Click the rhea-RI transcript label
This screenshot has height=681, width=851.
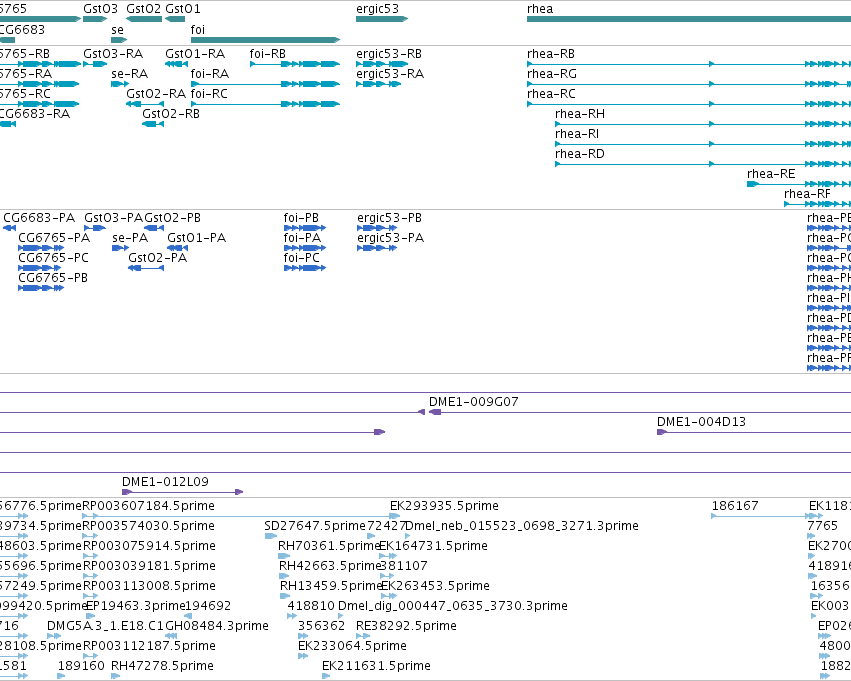[x=577, y=134]
